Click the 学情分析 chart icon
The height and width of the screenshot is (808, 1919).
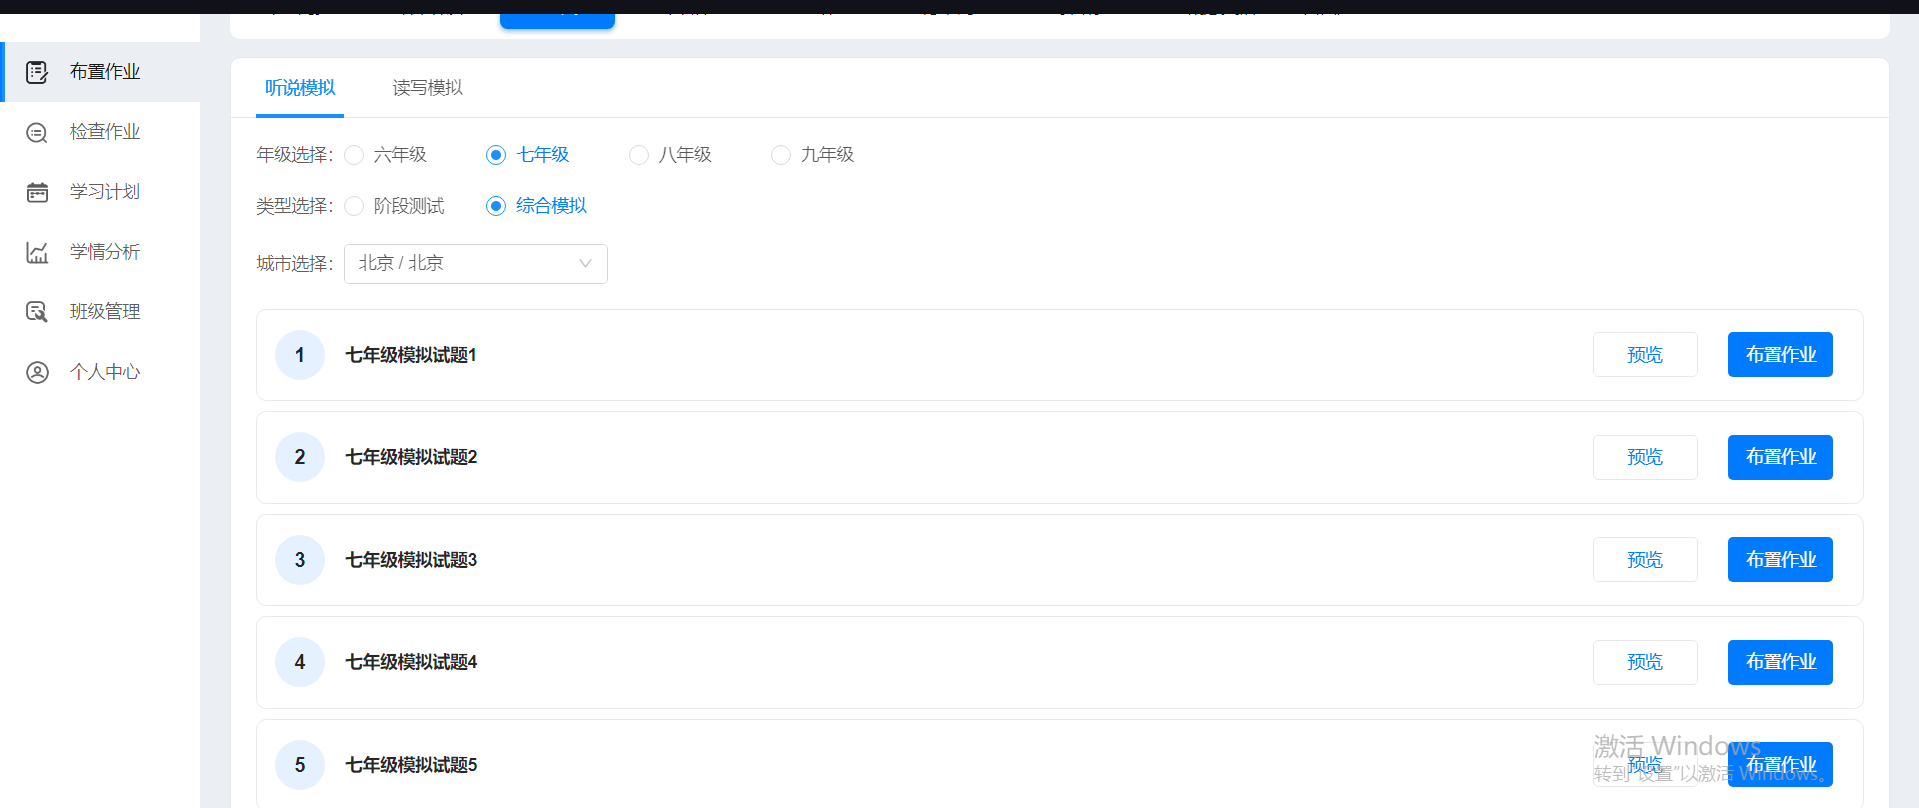(x=37, y=252)
